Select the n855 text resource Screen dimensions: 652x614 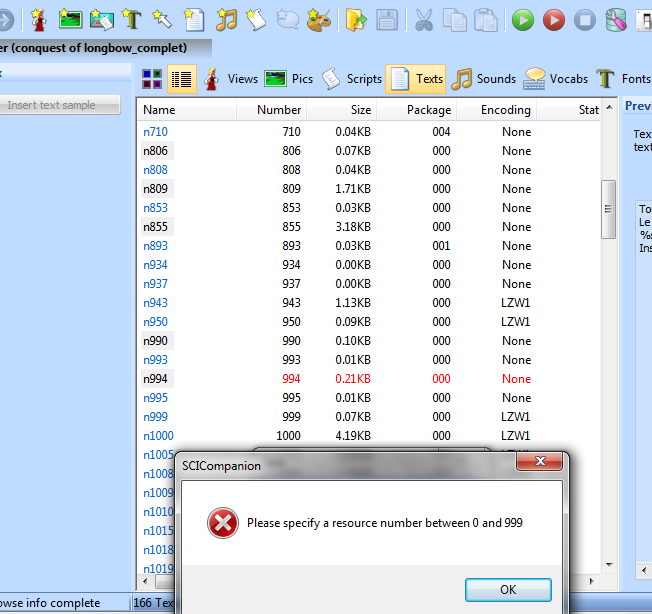click(x=155, y=227)
